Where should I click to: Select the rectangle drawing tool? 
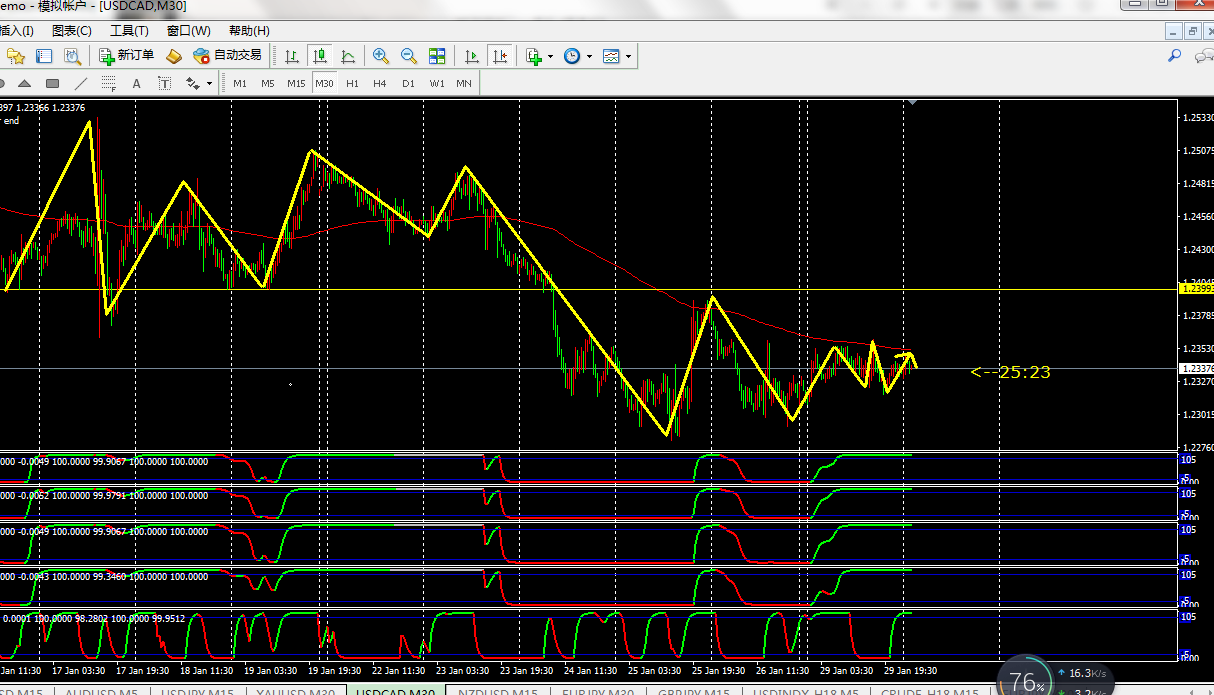pos(53,83)
